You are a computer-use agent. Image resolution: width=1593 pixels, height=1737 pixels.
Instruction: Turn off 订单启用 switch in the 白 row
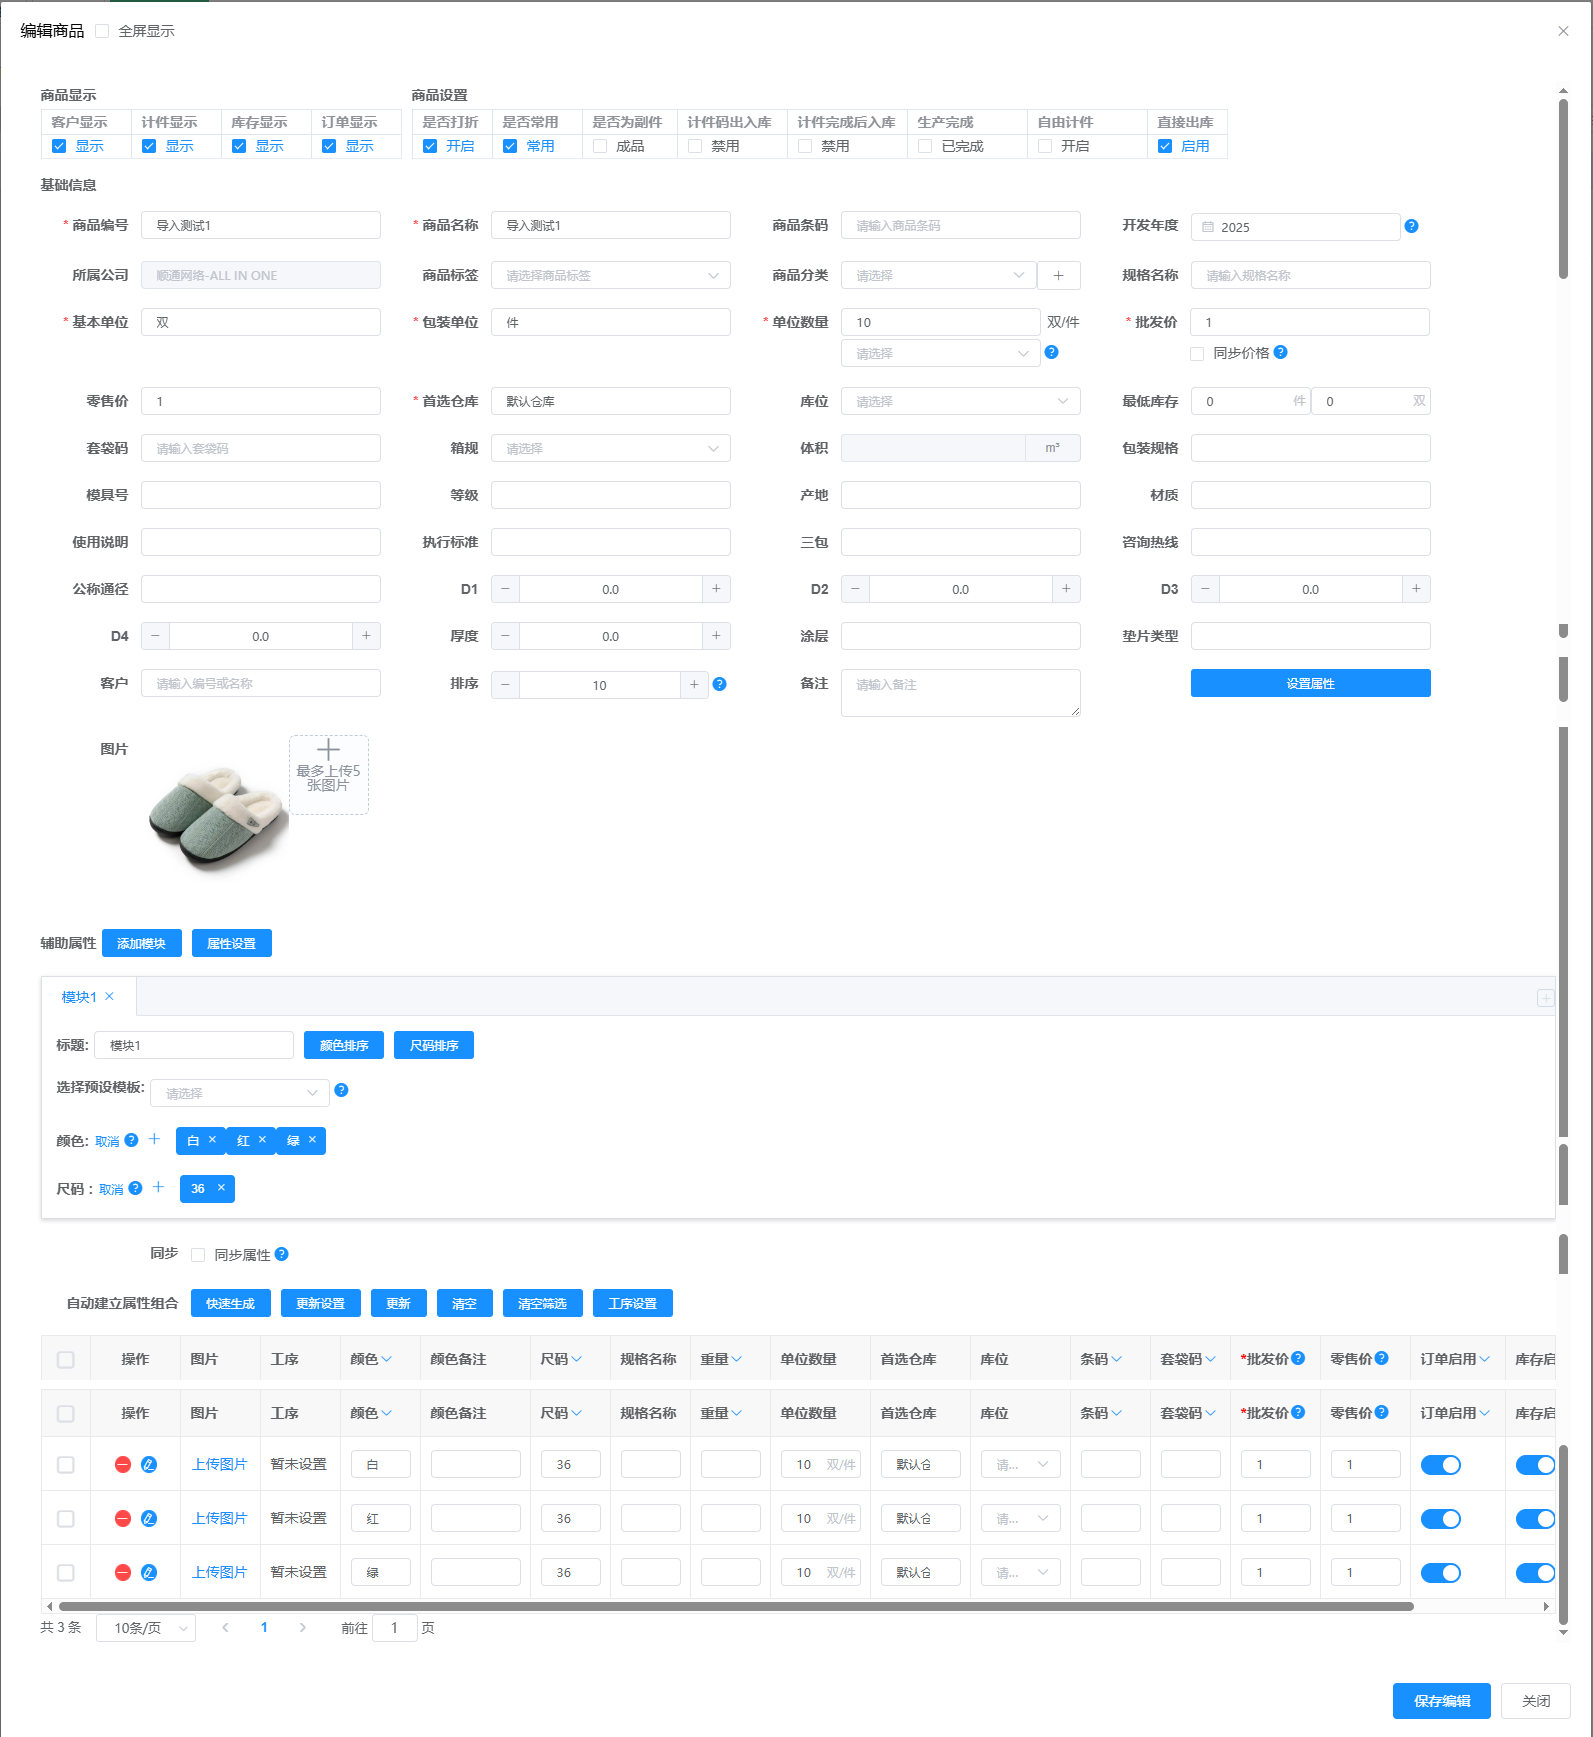(x=1440, y=1464)
